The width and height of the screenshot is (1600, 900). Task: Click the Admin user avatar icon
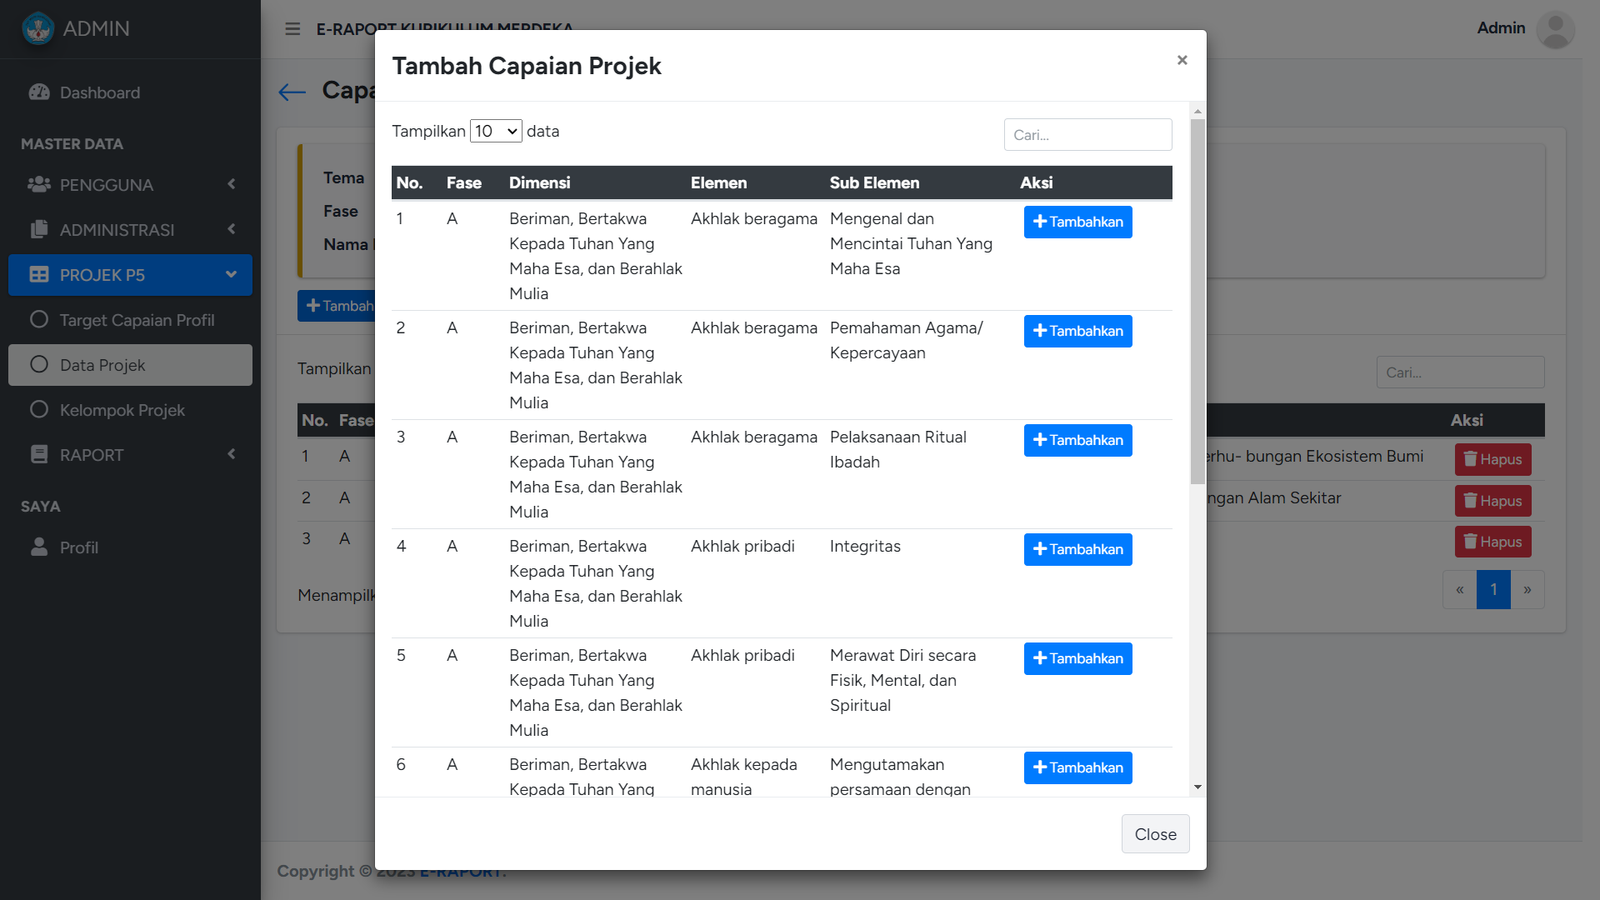click(x=1554, y=29)
